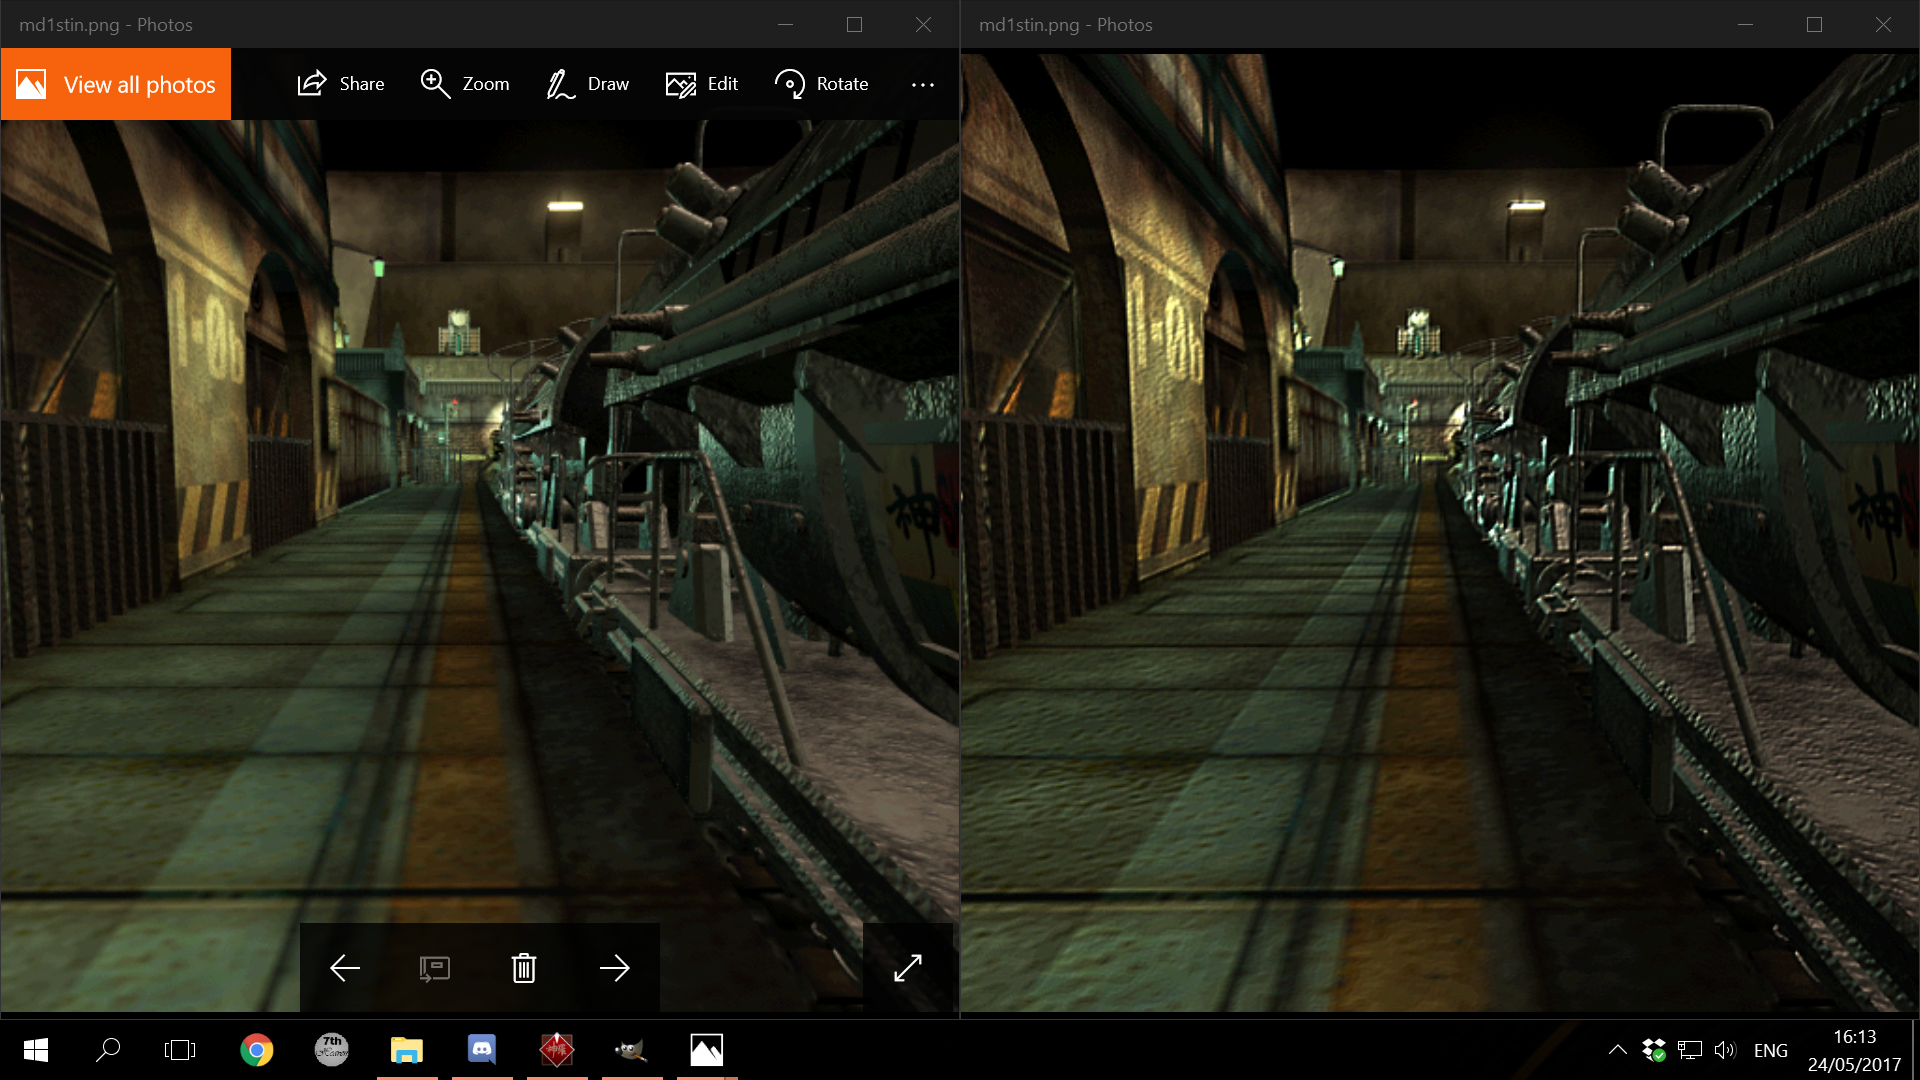Viewport: 1920px width, 1080px height.
Task: Open the Windows Start menu
Action: pyautogui.click(x=36, y=1050)
